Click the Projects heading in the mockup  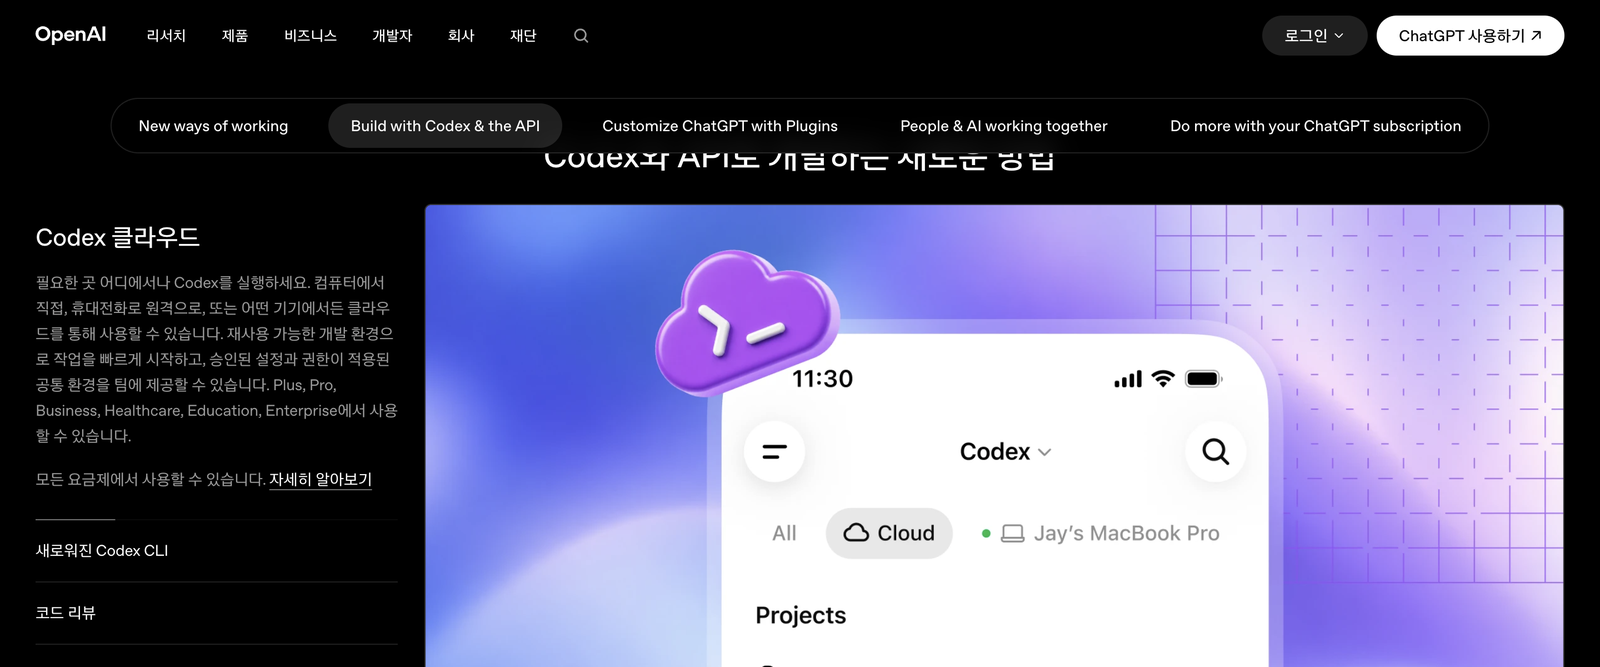(801, 616)
